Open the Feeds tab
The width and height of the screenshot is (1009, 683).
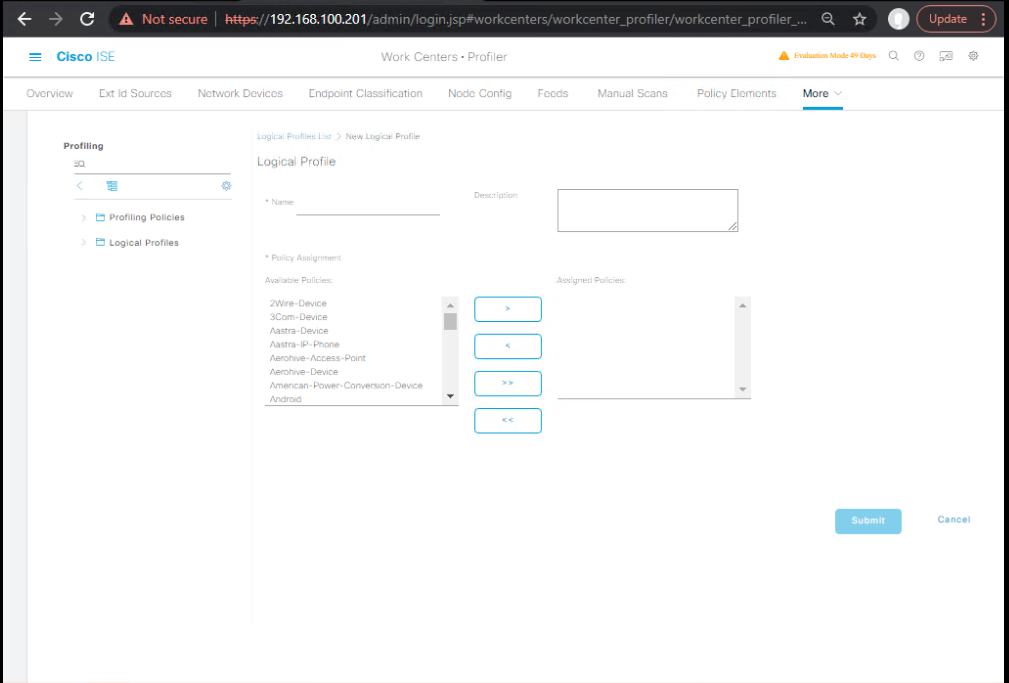(x=553, y=93)
